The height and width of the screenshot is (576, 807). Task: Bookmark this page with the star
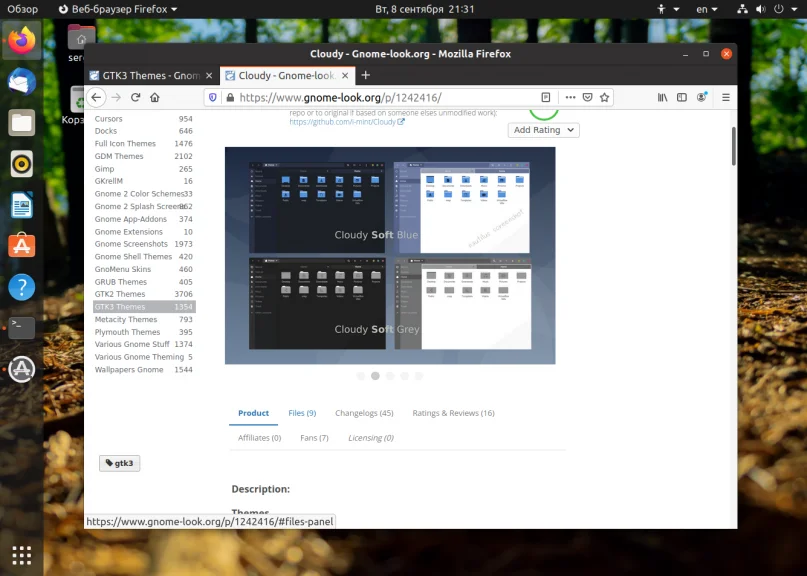point(604,97)
